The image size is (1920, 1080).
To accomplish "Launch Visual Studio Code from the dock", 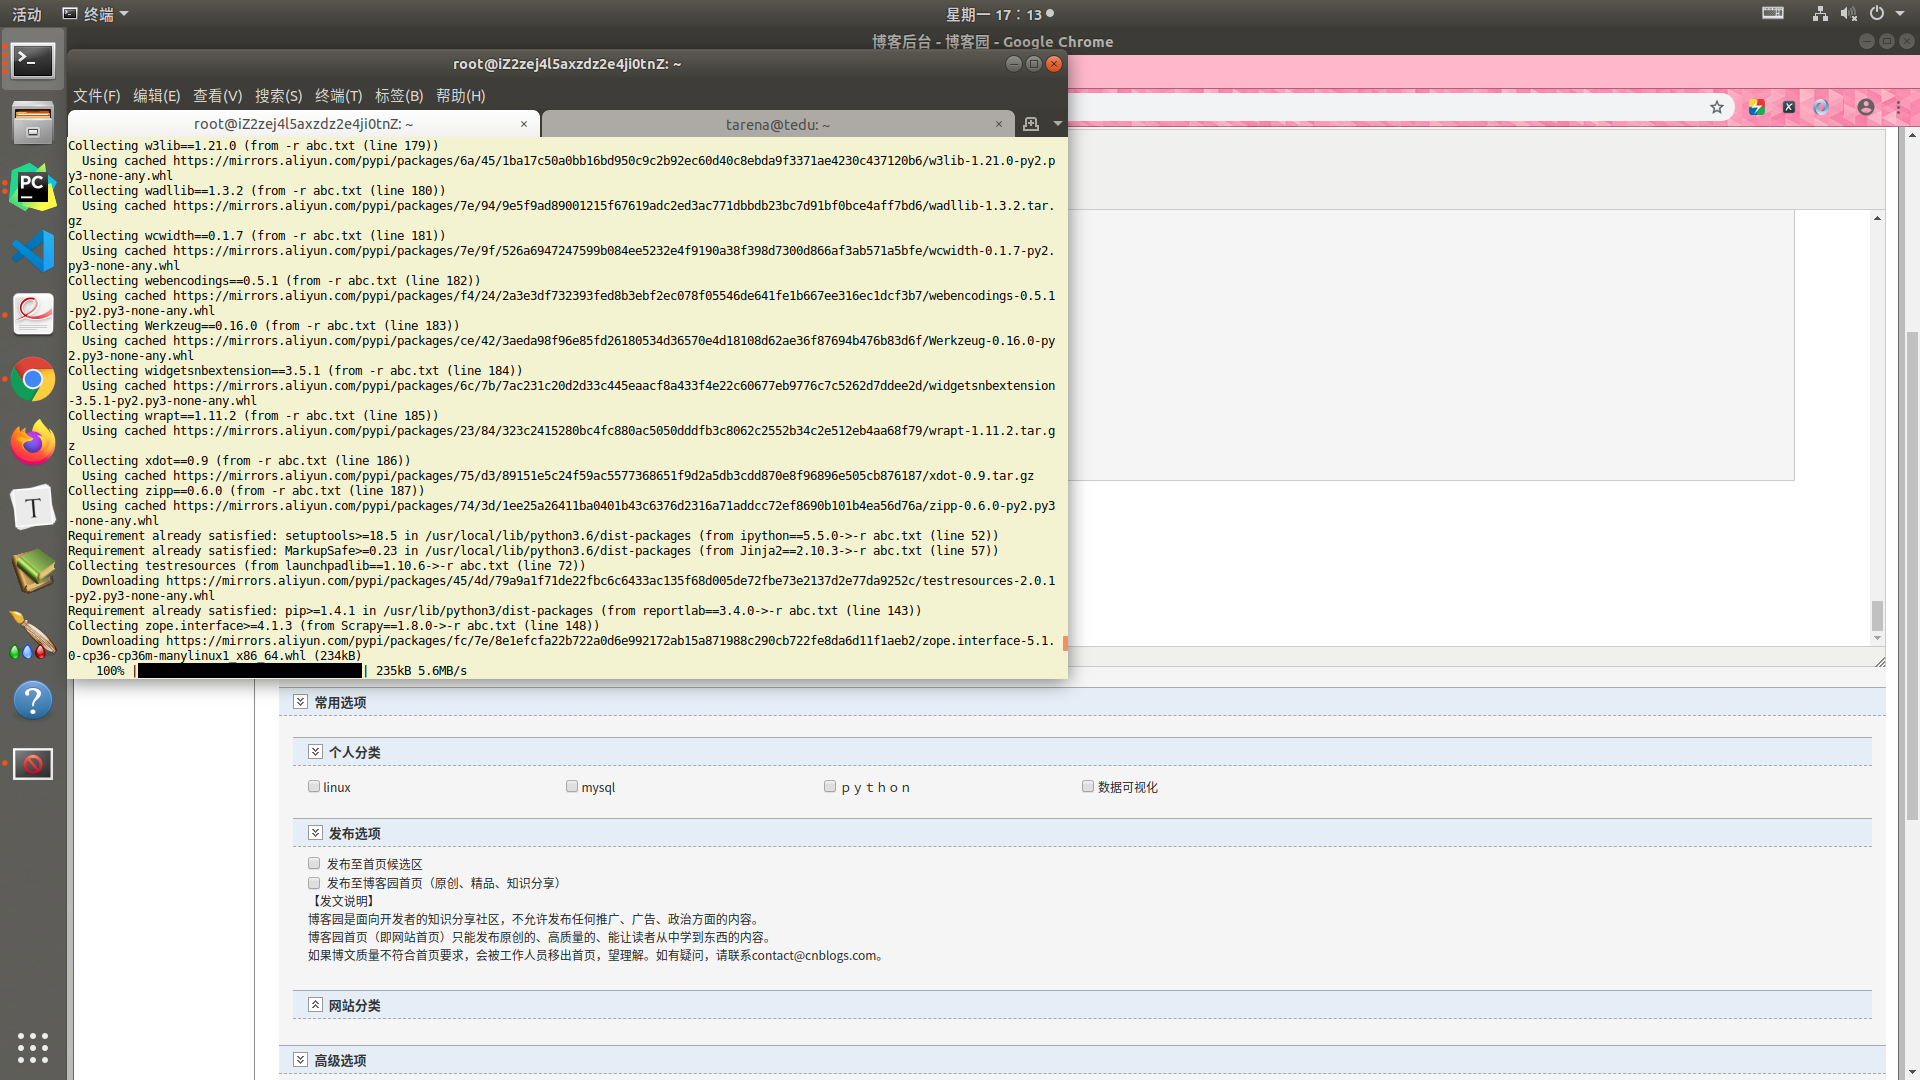I will [33, 251].
